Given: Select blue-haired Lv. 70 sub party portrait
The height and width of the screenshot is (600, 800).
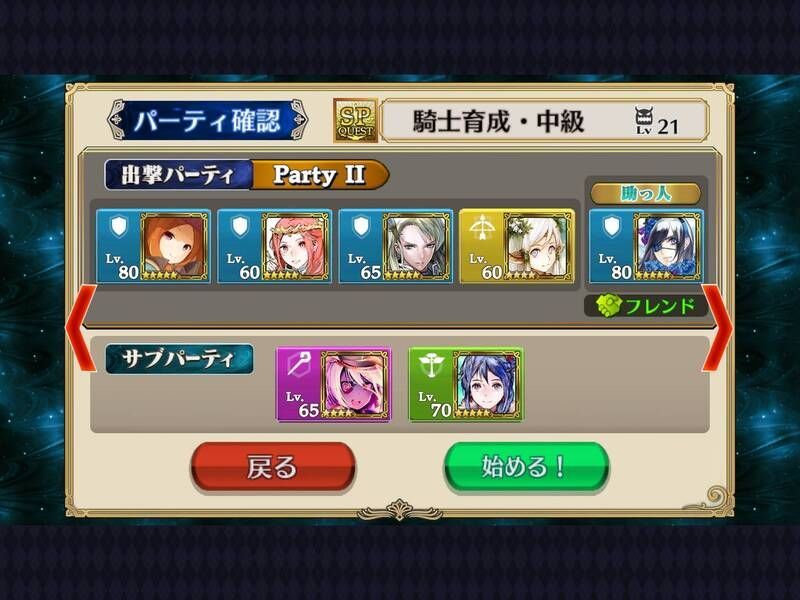Looking at the screenshot, I should pyautogui.click(x=487, y=385).
